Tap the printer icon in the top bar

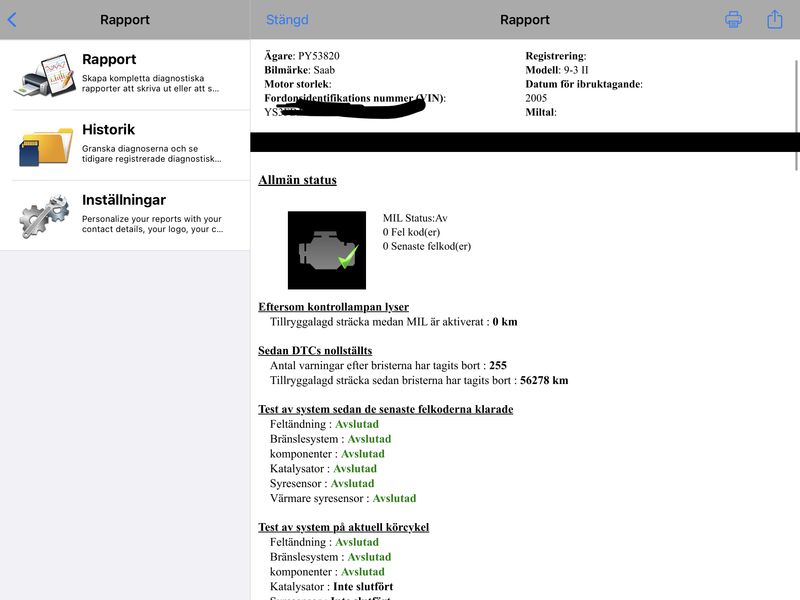click(x=733, y=19)
